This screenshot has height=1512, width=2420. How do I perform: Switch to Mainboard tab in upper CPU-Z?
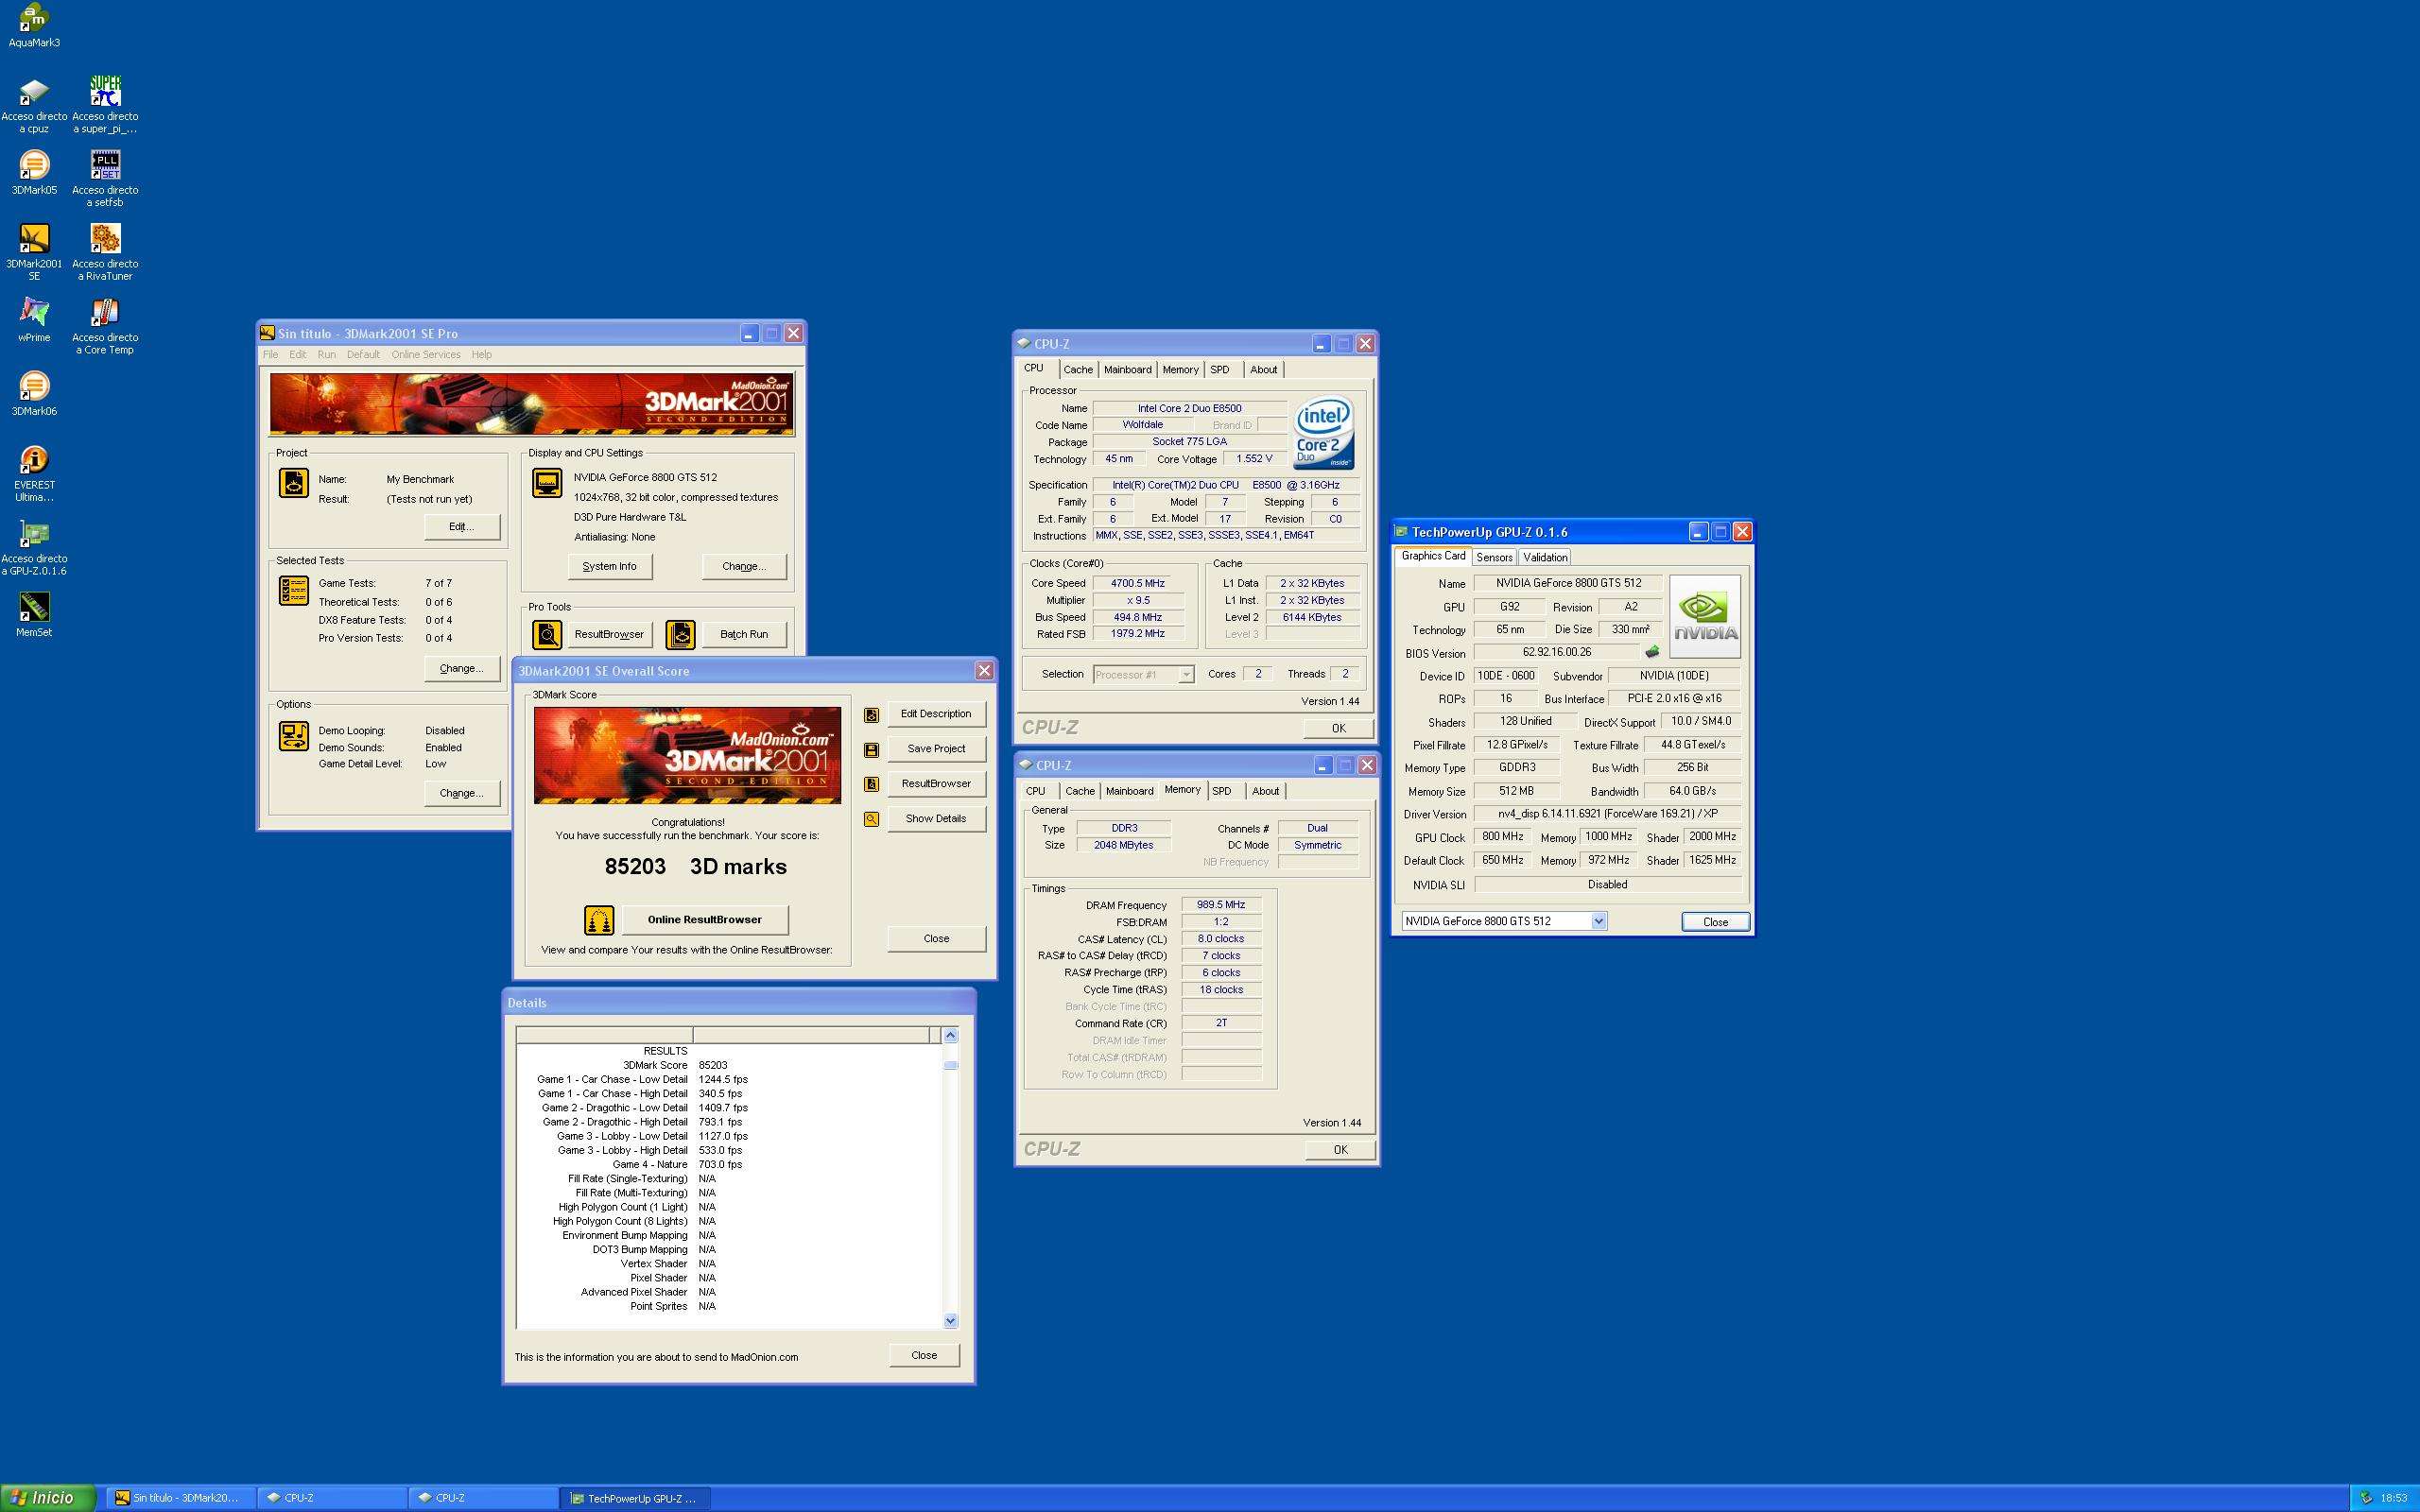(1127, 370)
